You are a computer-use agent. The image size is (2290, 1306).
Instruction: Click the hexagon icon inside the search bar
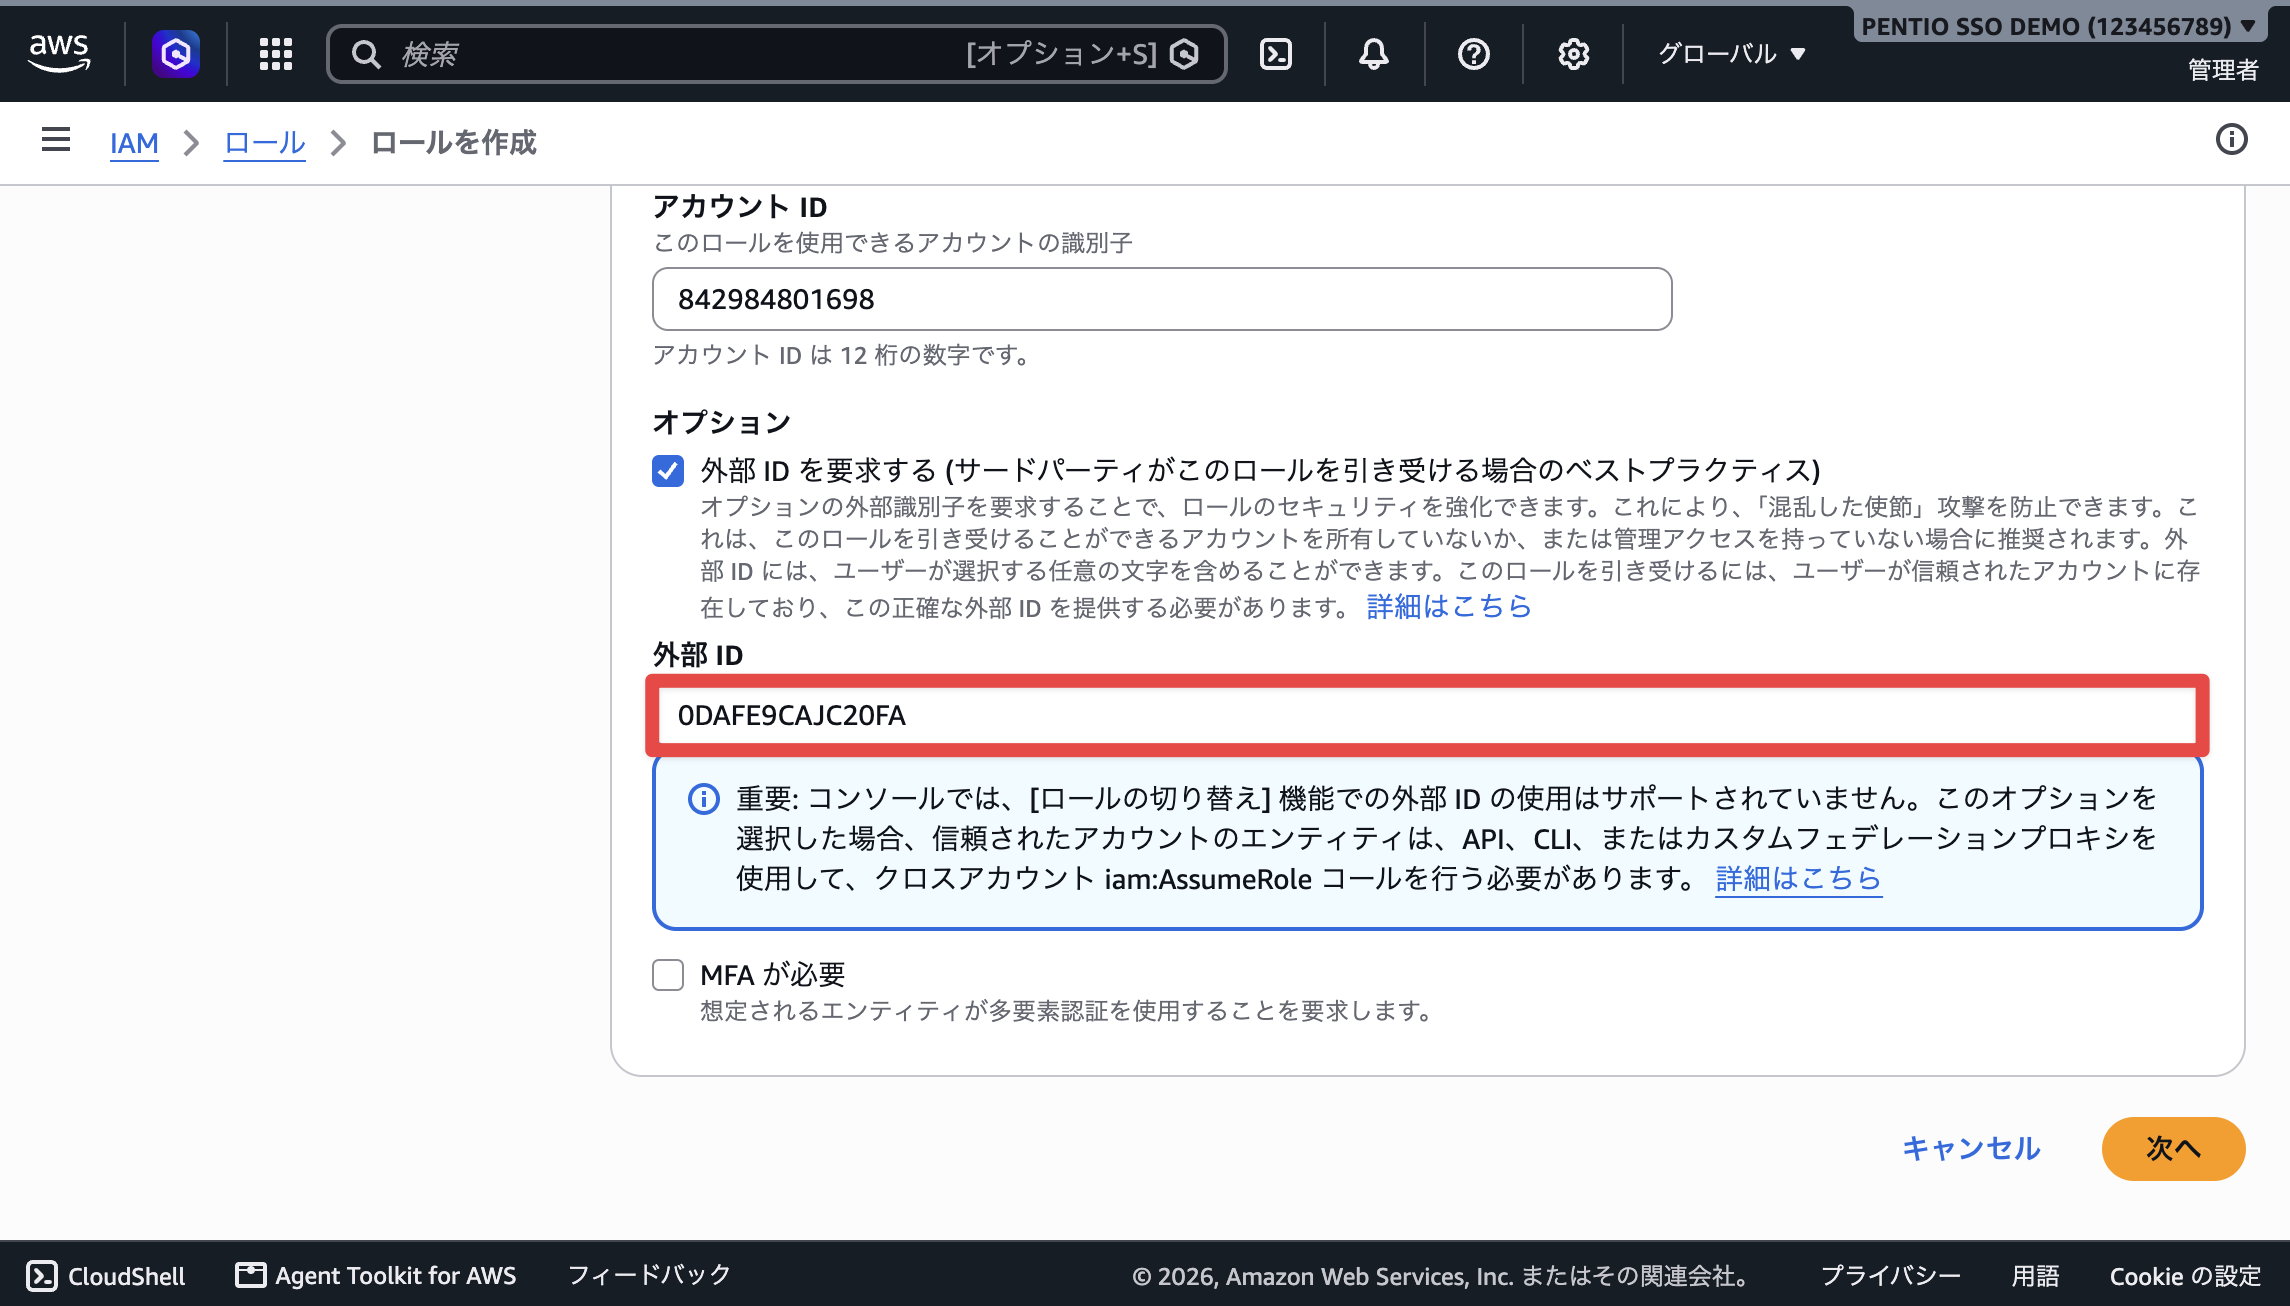1185,54
